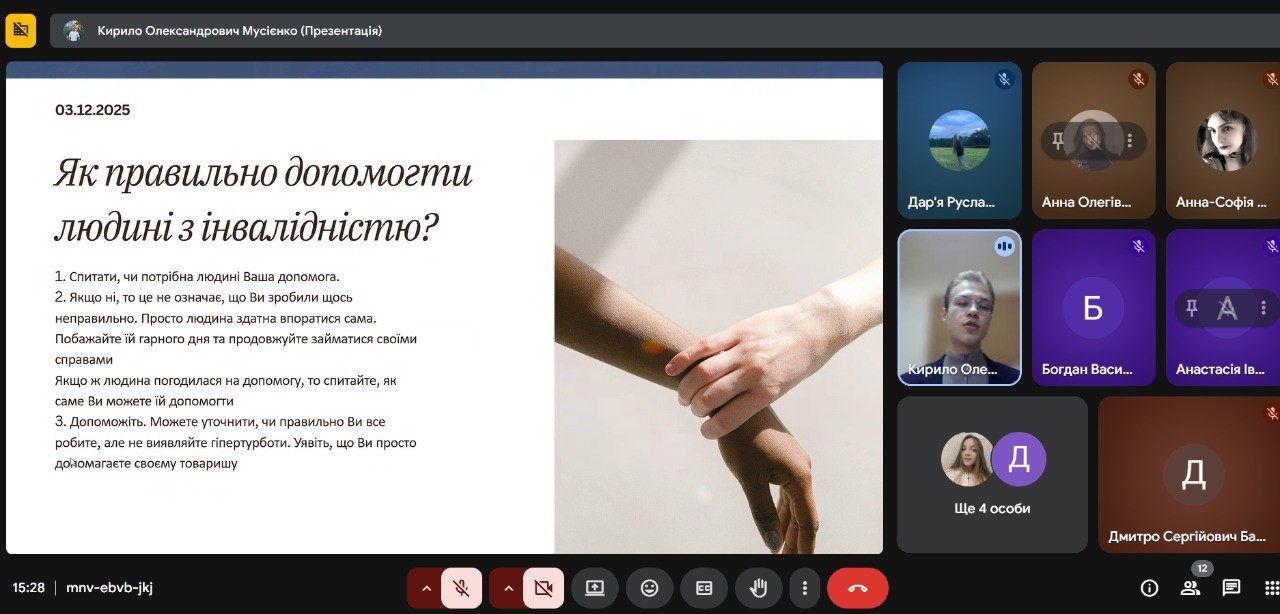Open more options on Анна Олегів tile
This screenshot has width=1280, height=614.
[1130, 141]
